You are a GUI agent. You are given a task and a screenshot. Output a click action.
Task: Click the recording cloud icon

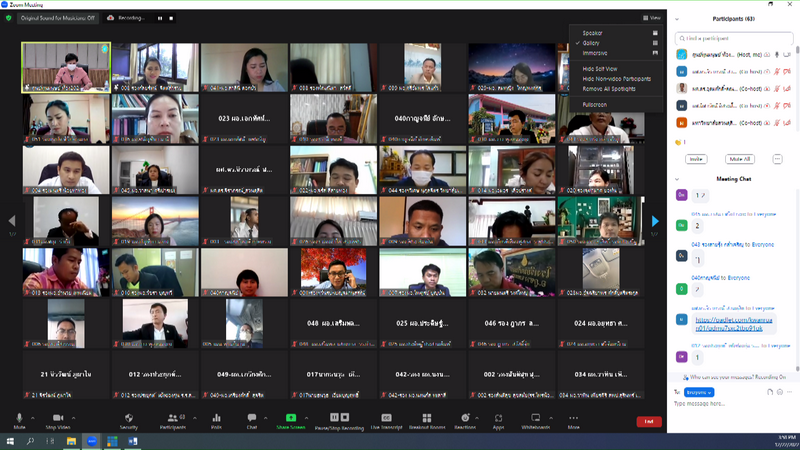(110, 18)
